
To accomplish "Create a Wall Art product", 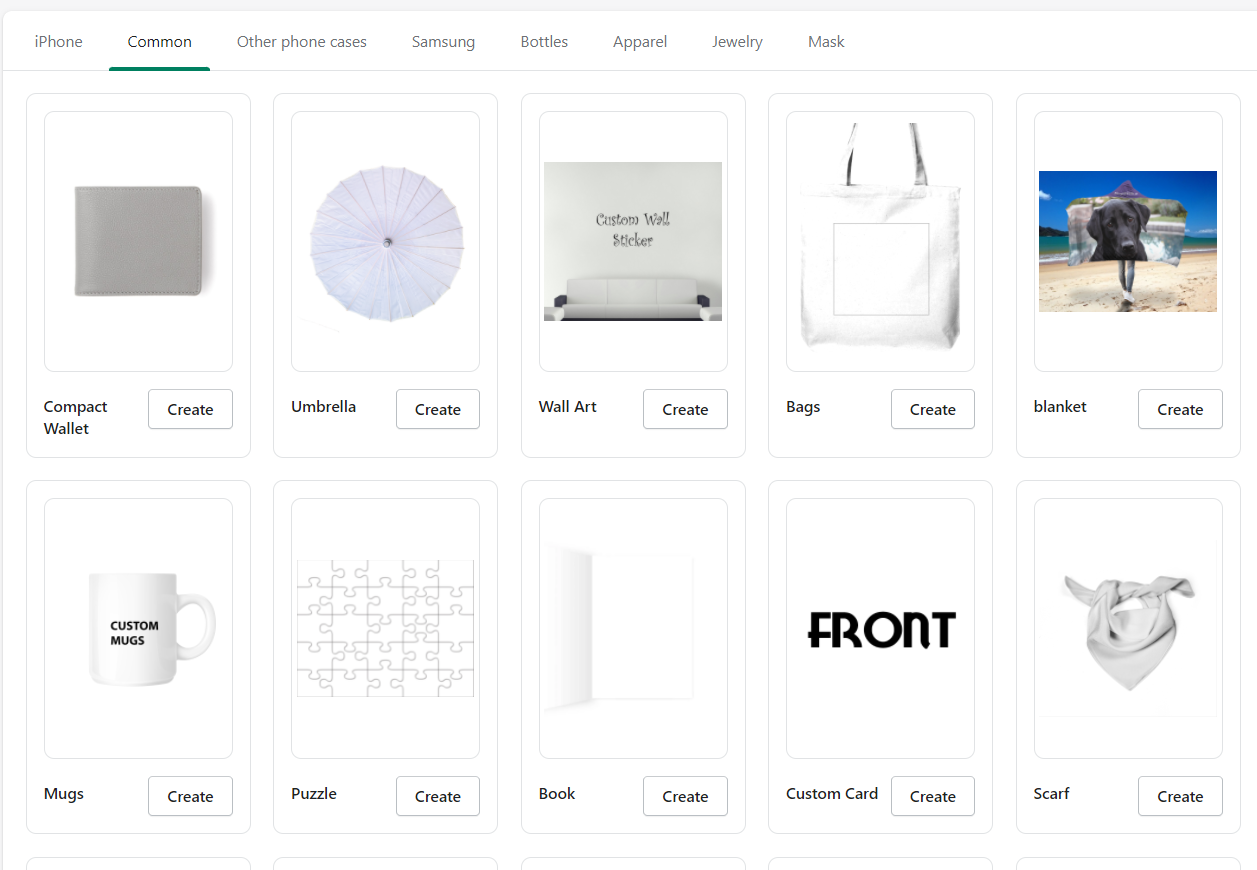I will (x=685, y=409).
